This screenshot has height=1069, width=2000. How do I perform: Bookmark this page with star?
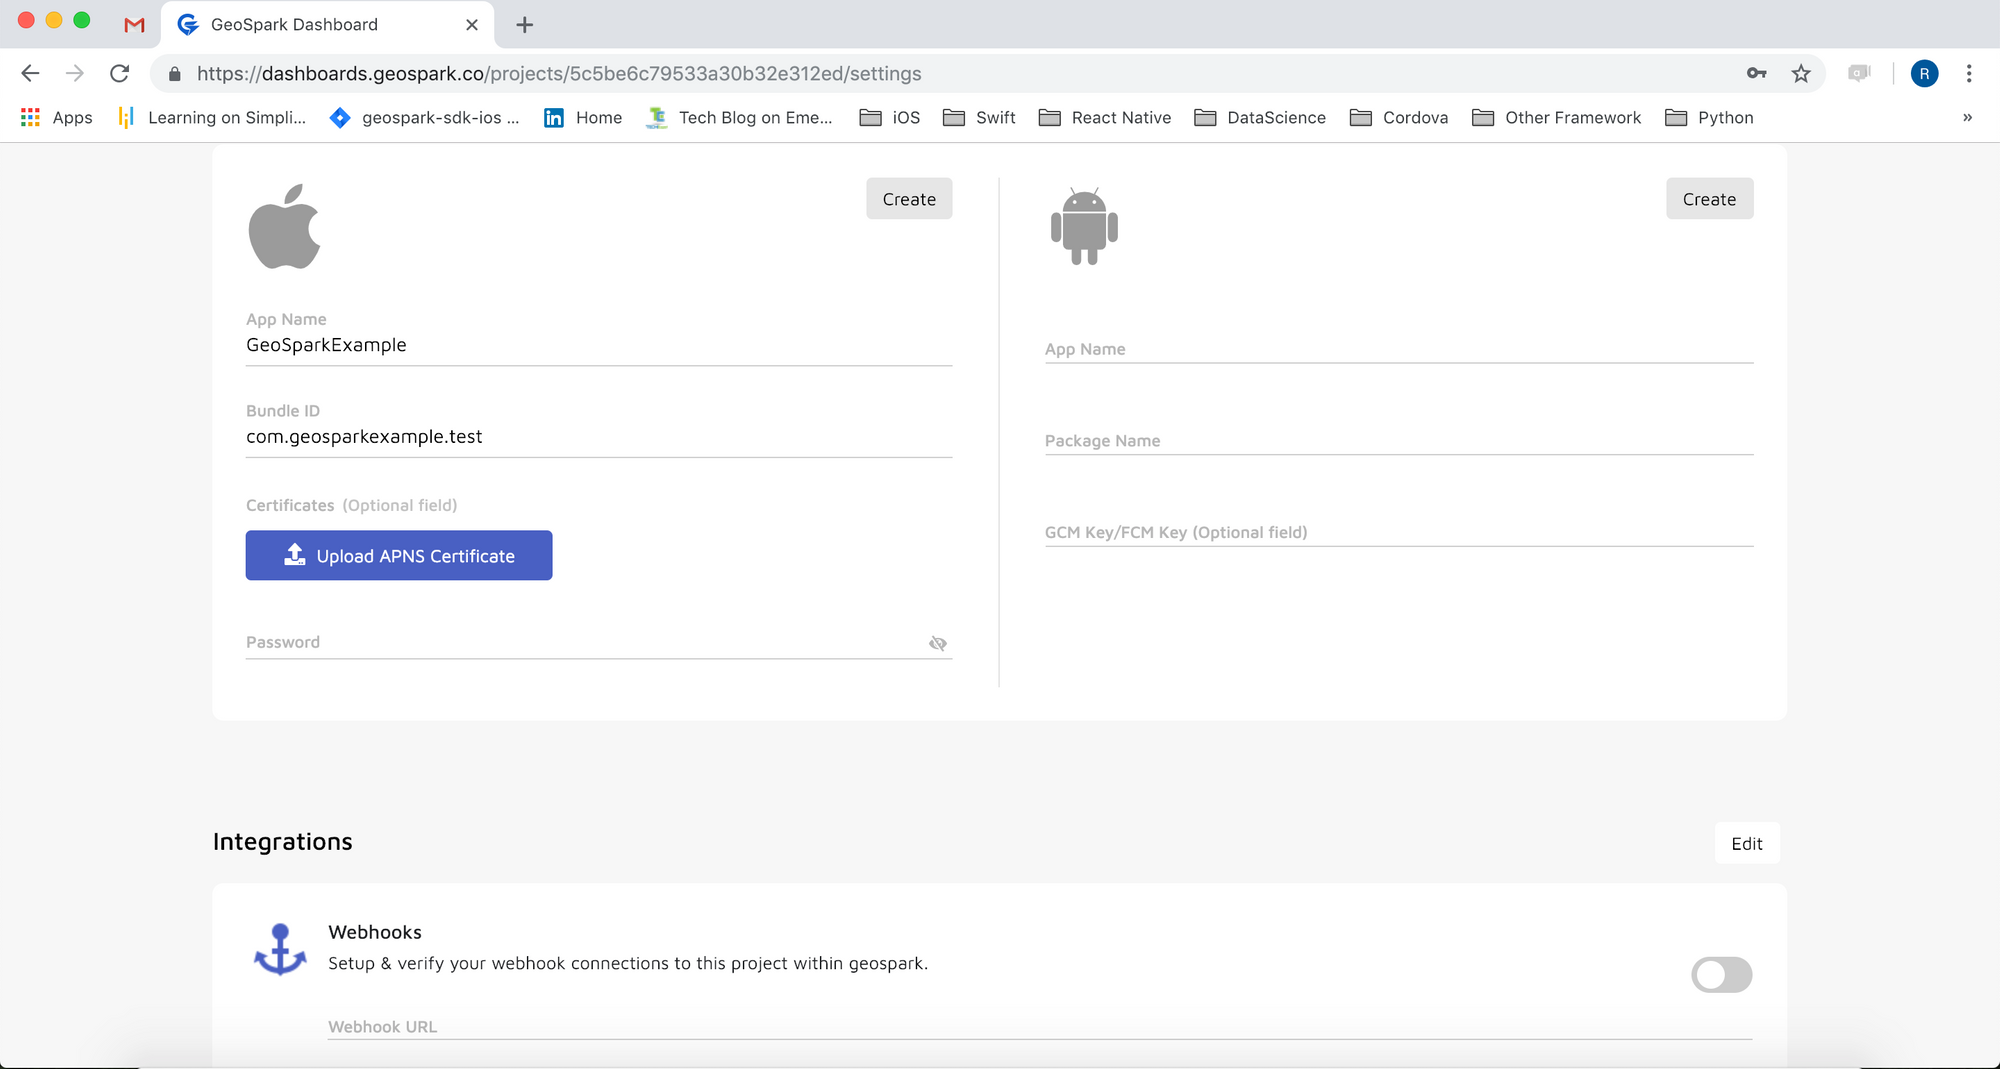1801,73
